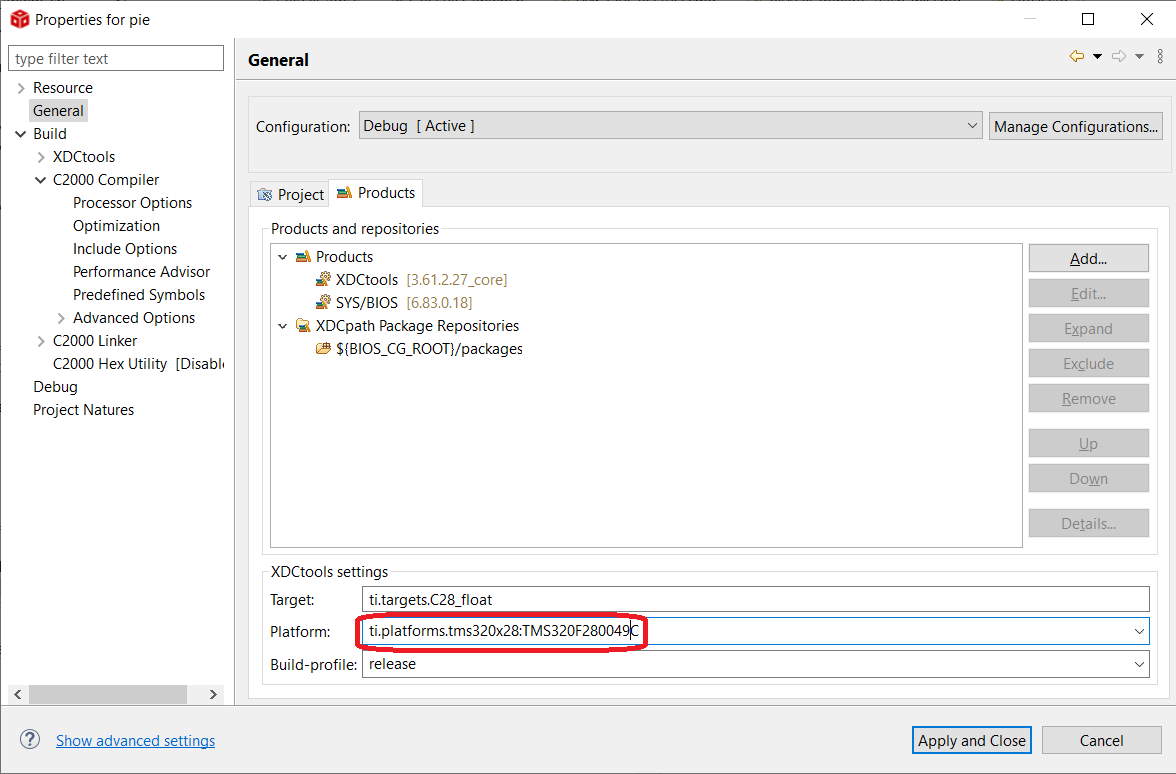Select Processor Options tree item
Screen dimensions: 1176x774
pyautogui.click(x=132, y=202)
